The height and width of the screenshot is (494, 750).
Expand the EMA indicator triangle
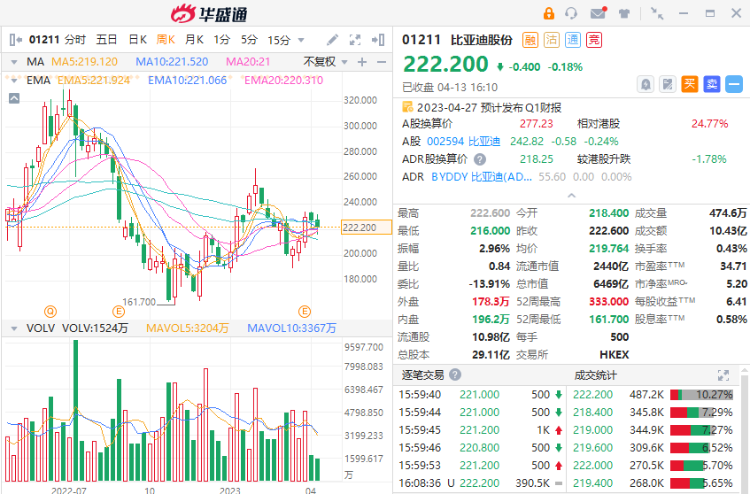tap(14, 80)
